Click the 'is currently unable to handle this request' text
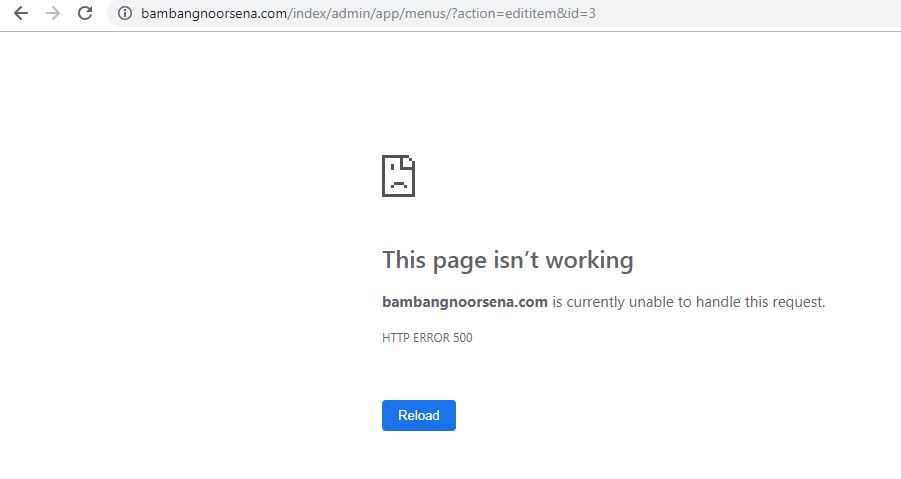Image resolution: width=901 pixels, height=479 pixels. 688,302
